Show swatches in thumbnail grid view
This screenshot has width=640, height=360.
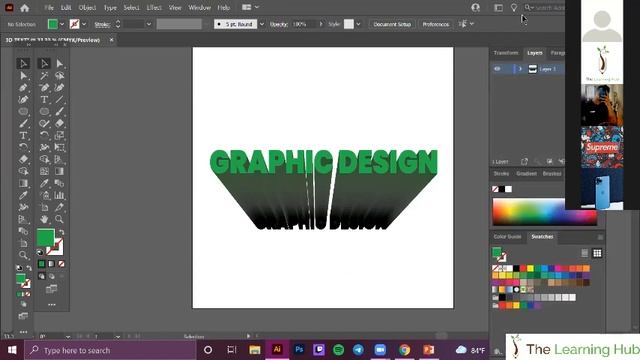tap(597, 253)
